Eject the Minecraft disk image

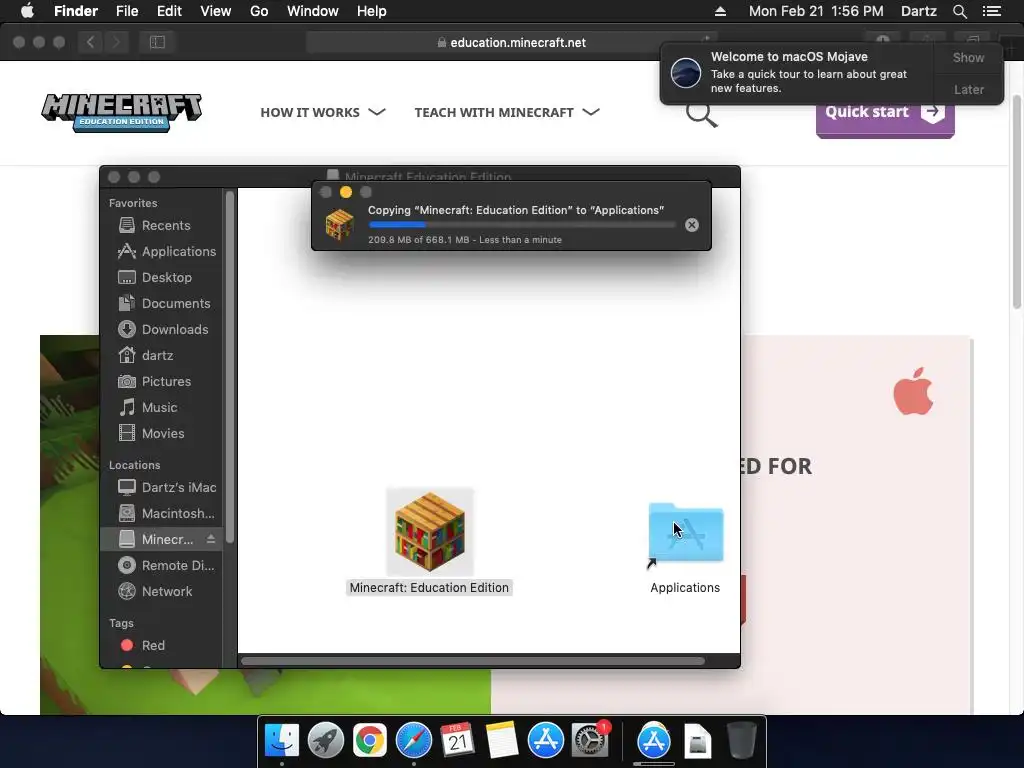(x=211, y=539)
